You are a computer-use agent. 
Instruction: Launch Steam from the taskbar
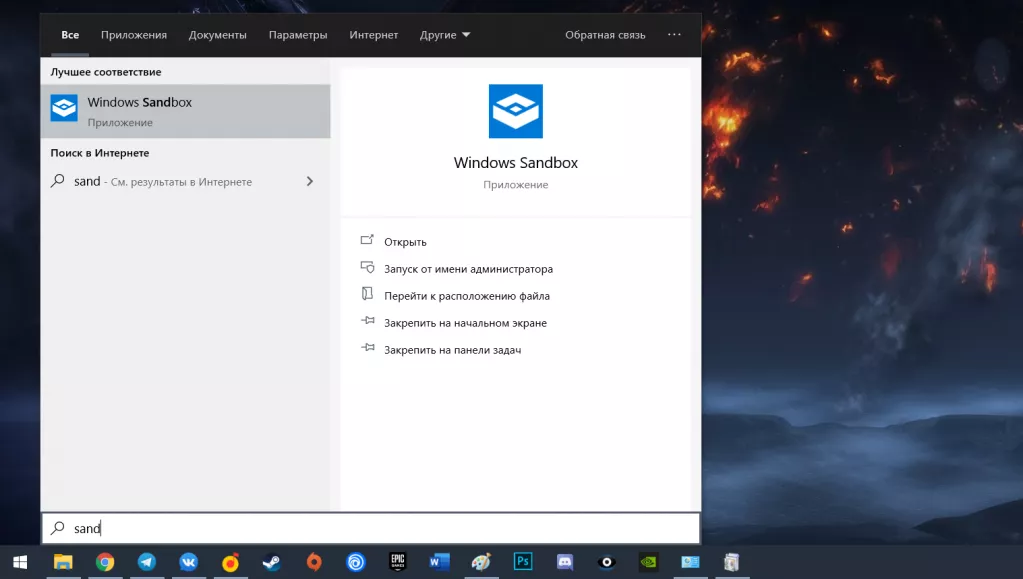(272, 562)
